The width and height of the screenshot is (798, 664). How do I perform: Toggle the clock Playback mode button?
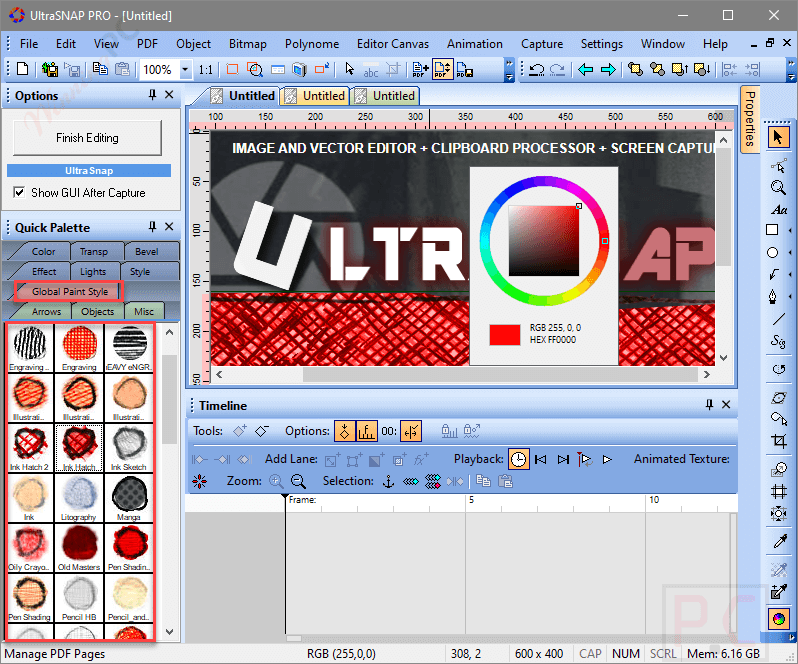point(519,459)
